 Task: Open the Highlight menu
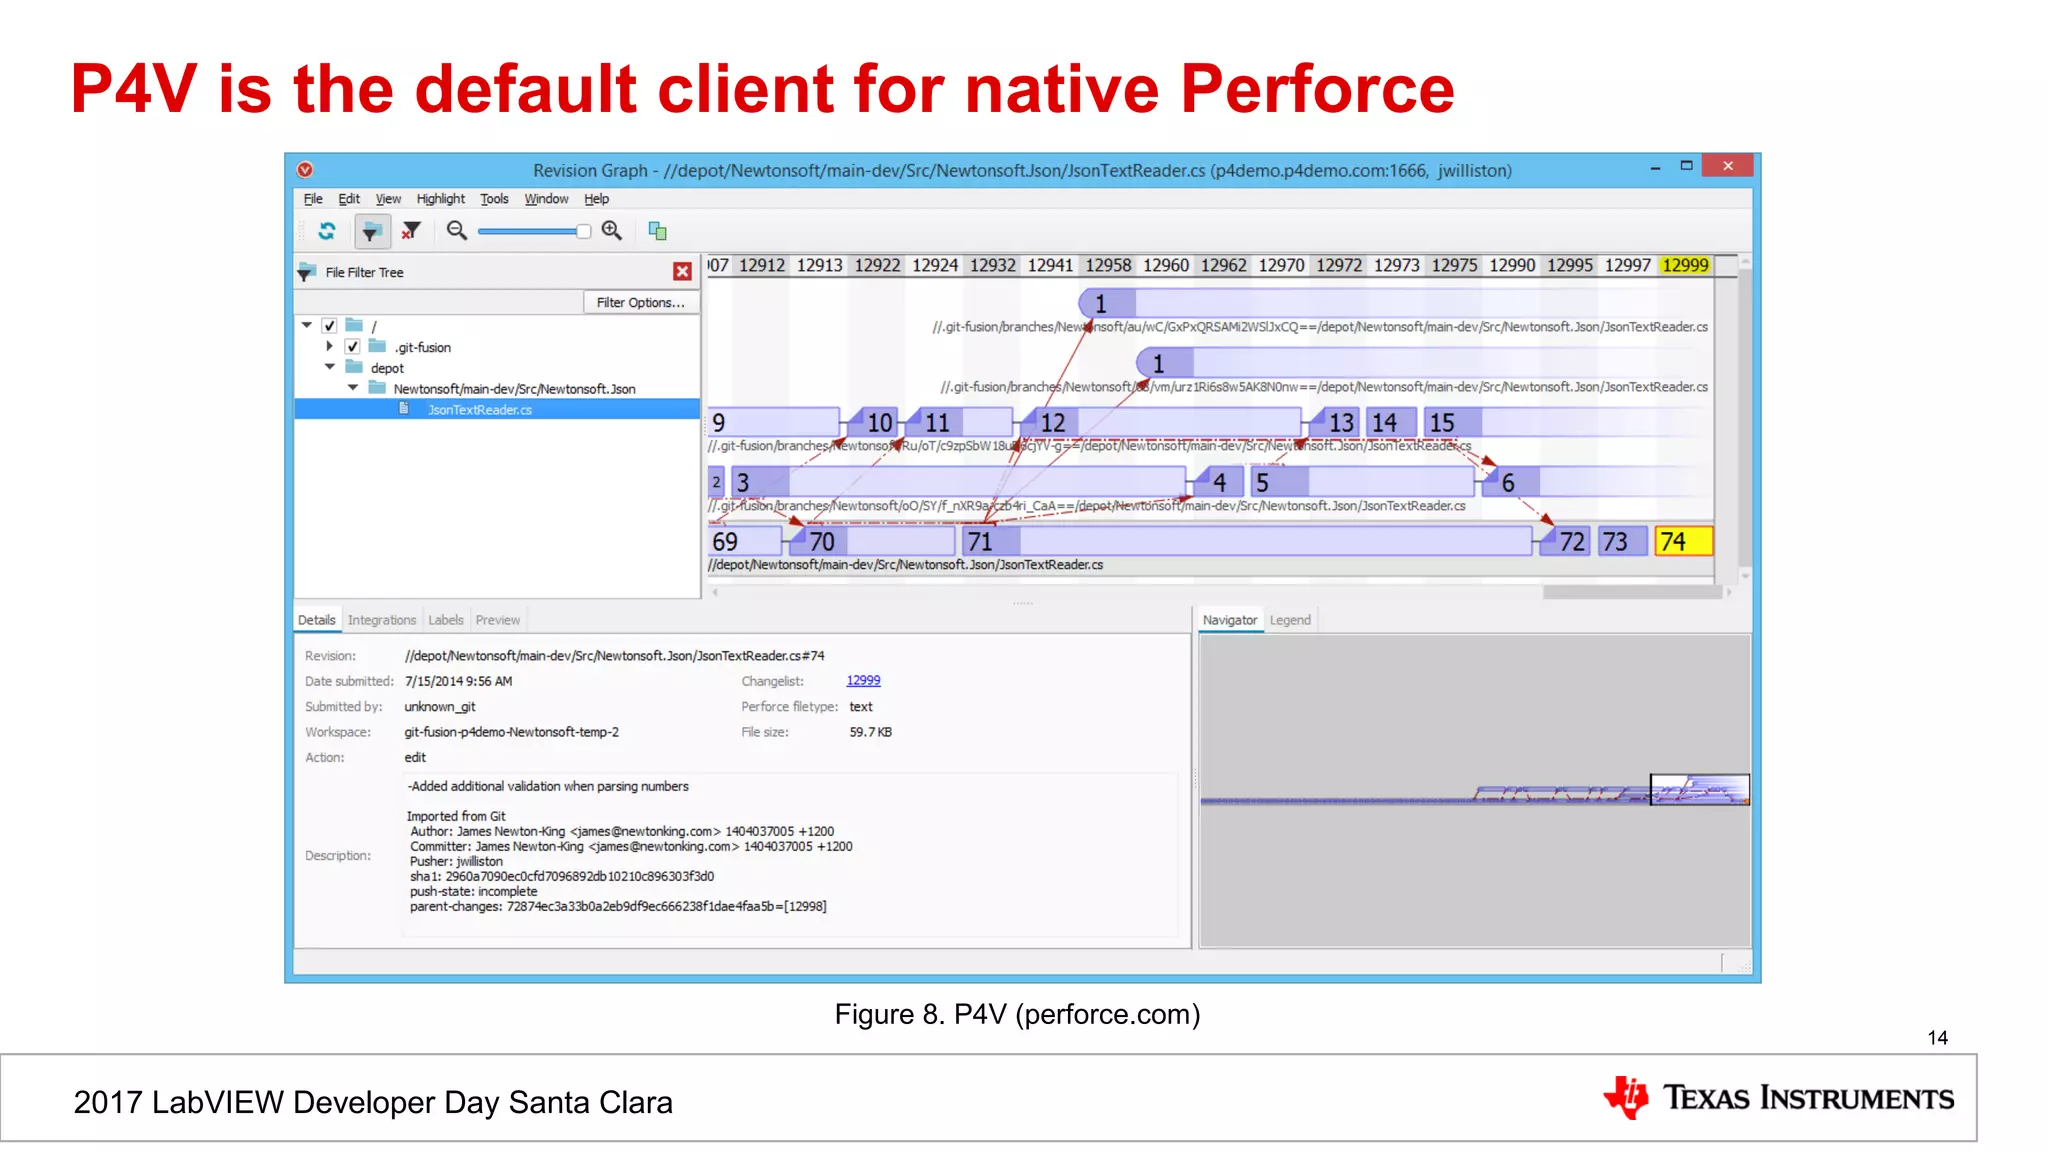[441, 199]
